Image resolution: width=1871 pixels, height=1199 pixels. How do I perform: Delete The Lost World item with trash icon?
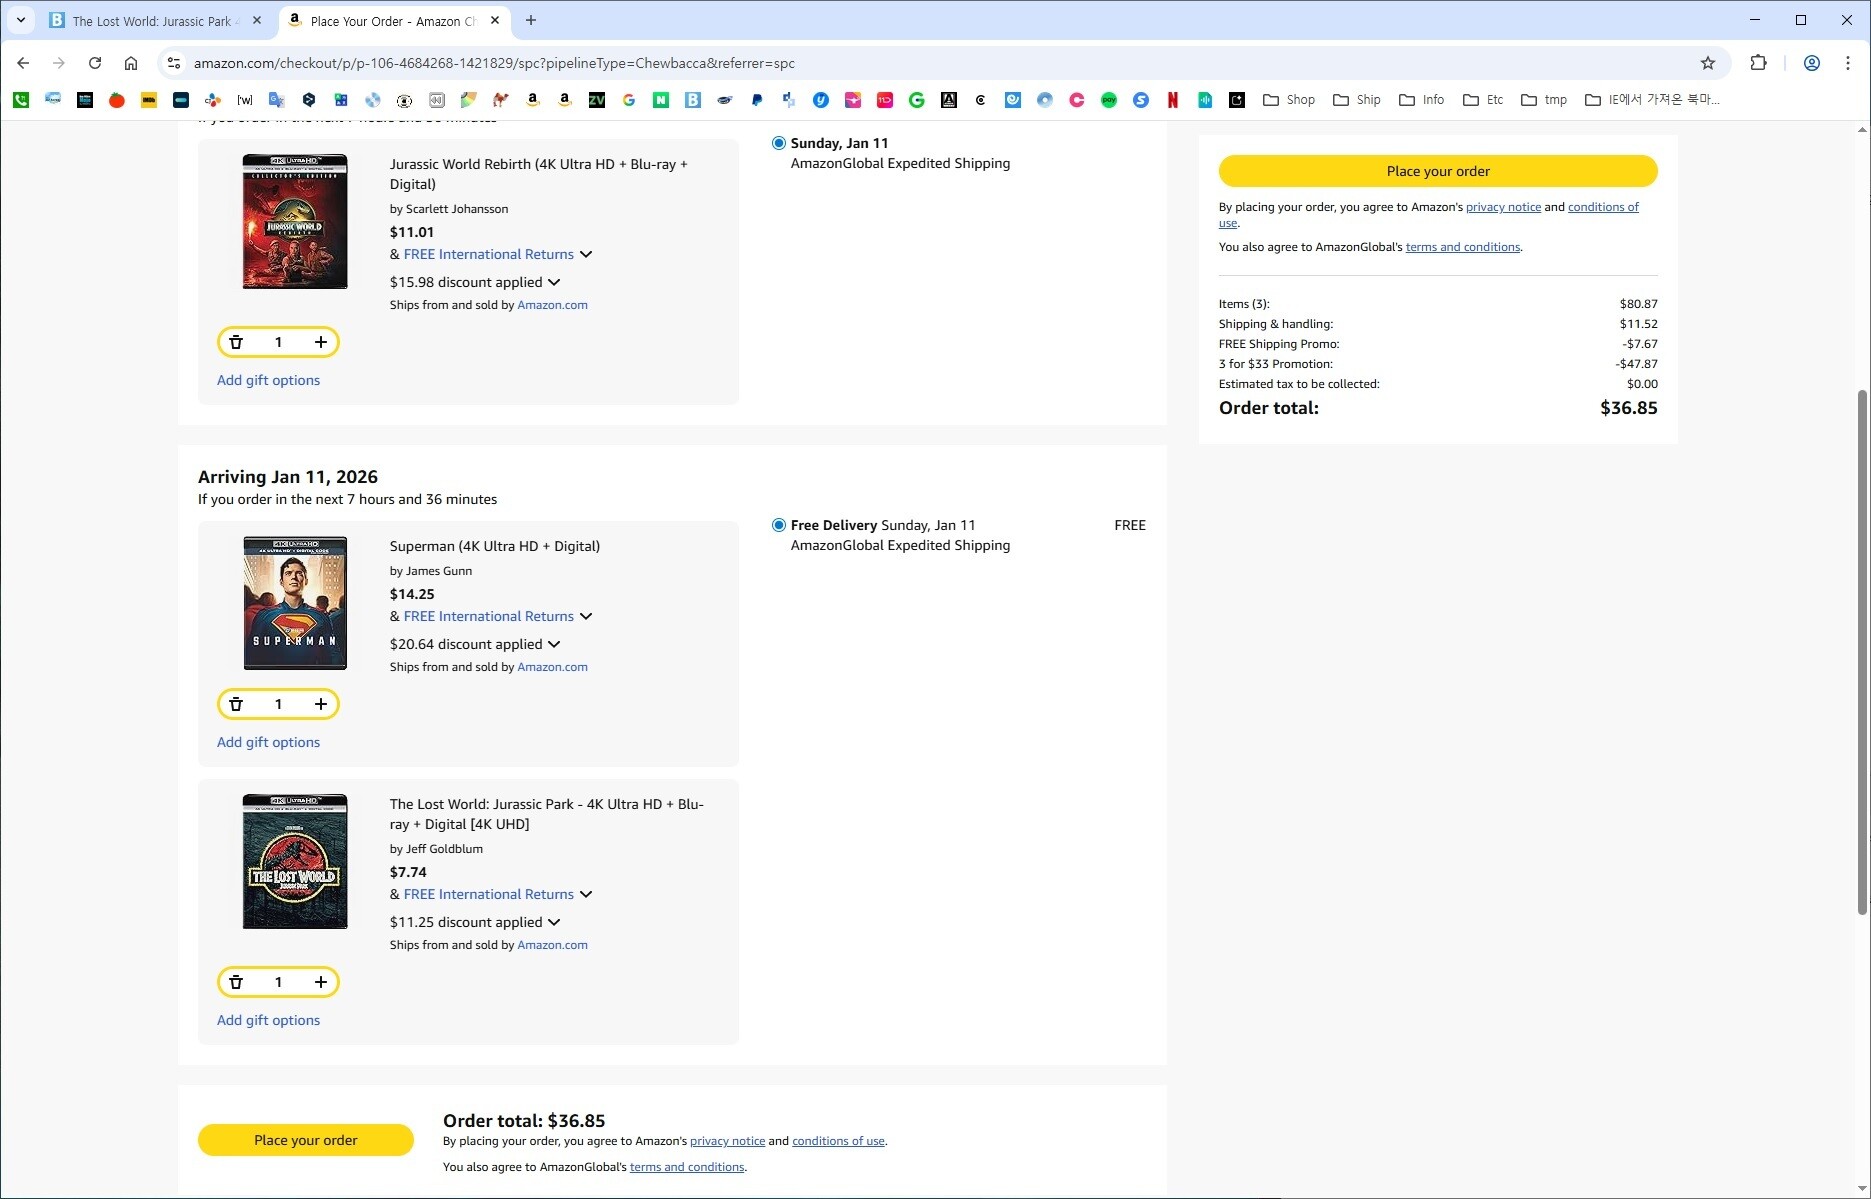236,982
